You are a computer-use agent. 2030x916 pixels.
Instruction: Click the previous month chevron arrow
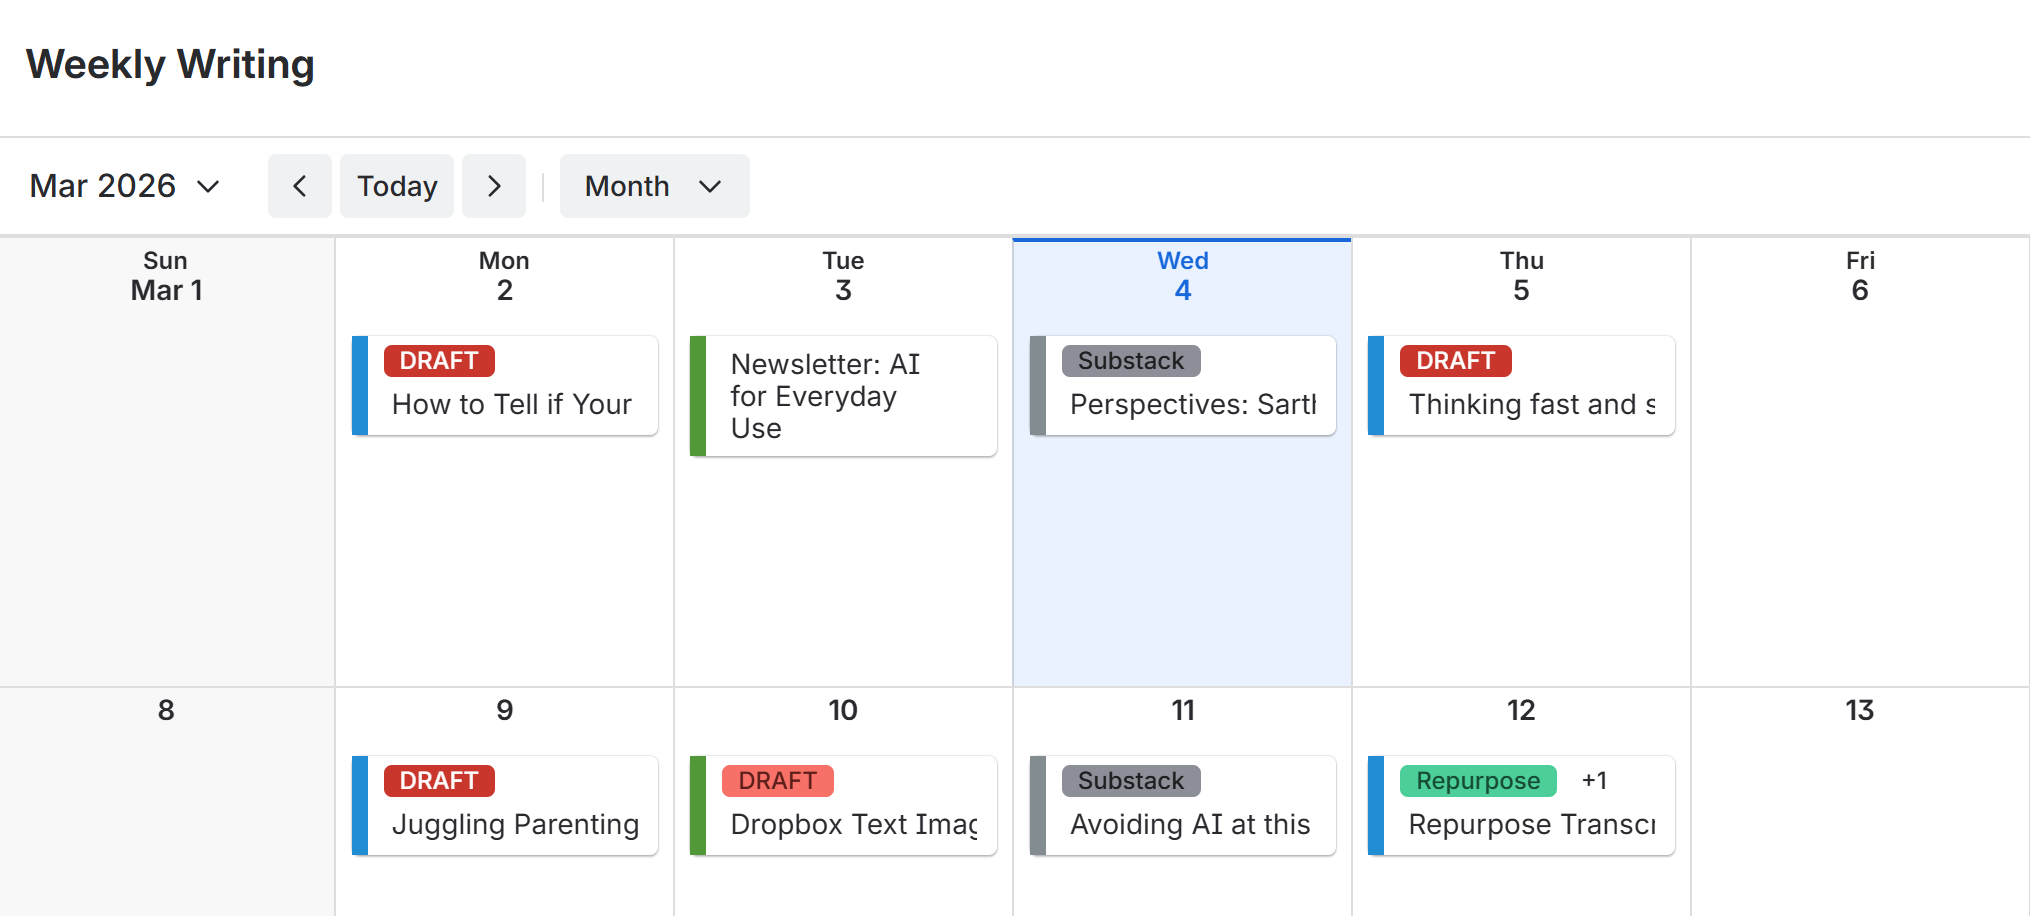pos(299,186)
